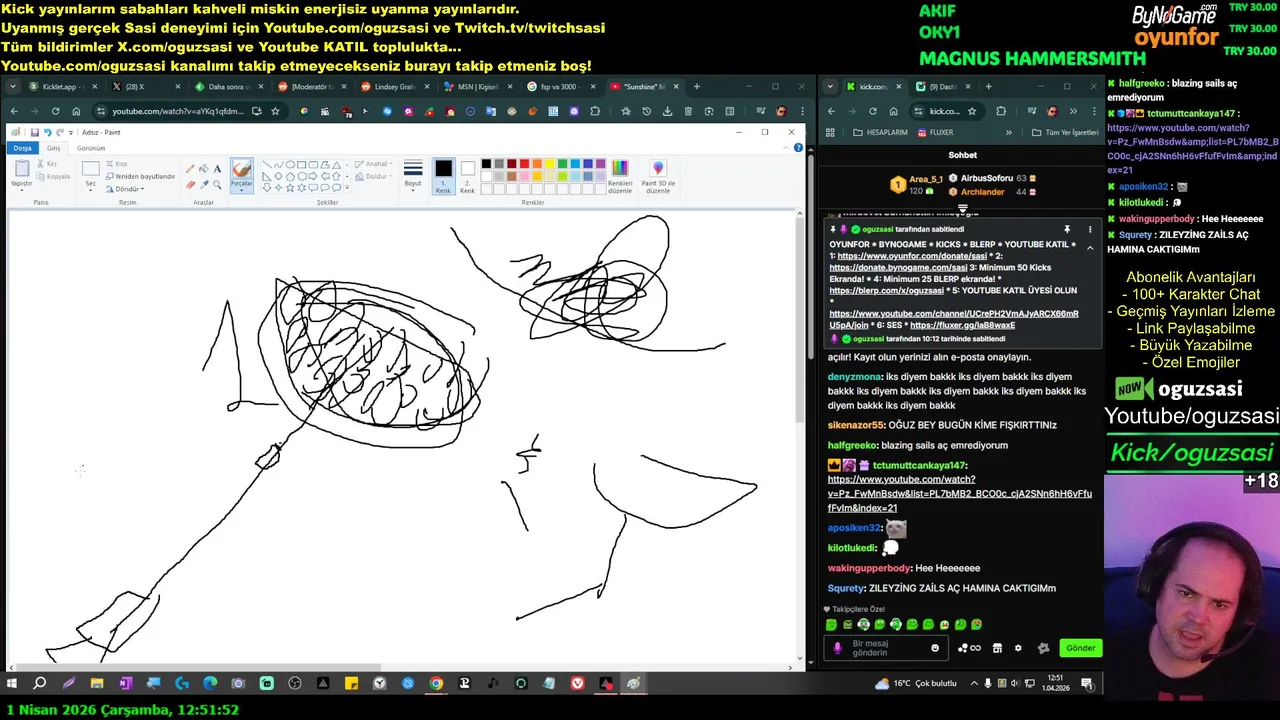
Task: Collapse the pinned message with chevron
Action: pyautogui.click(x=1090, y=247)
